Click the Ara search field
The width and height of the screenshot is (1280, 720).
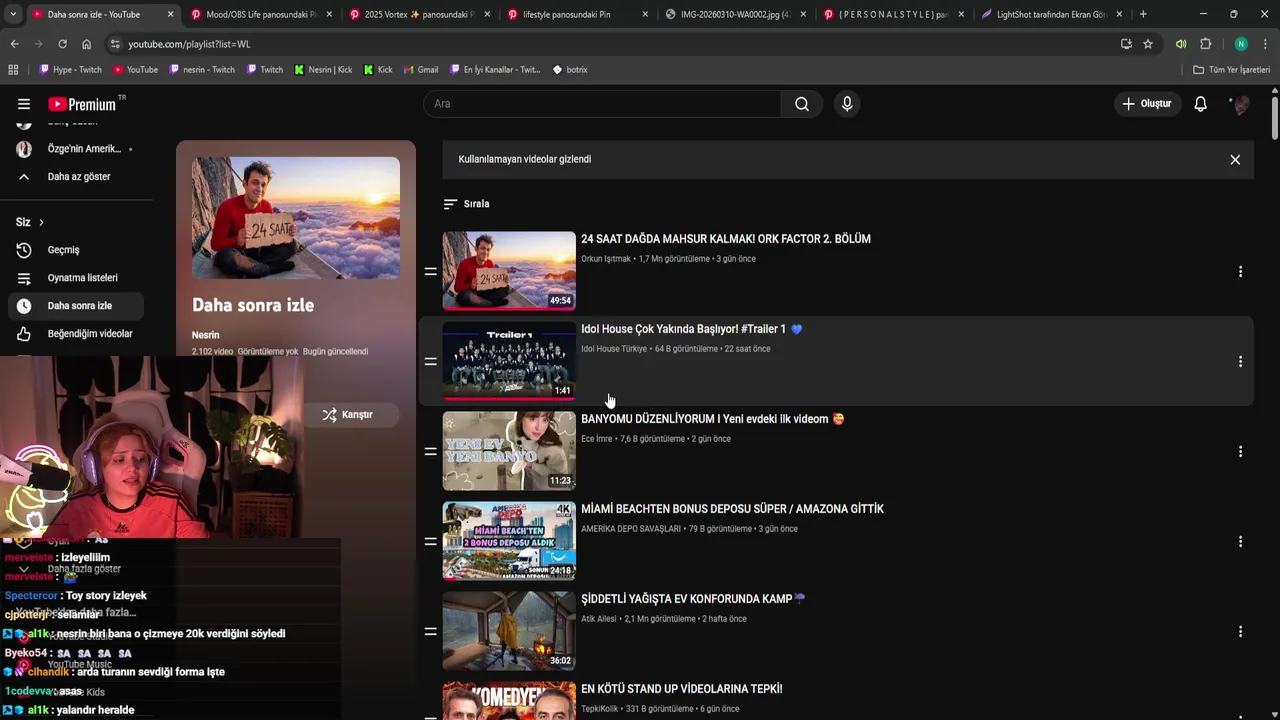[602, 104]
